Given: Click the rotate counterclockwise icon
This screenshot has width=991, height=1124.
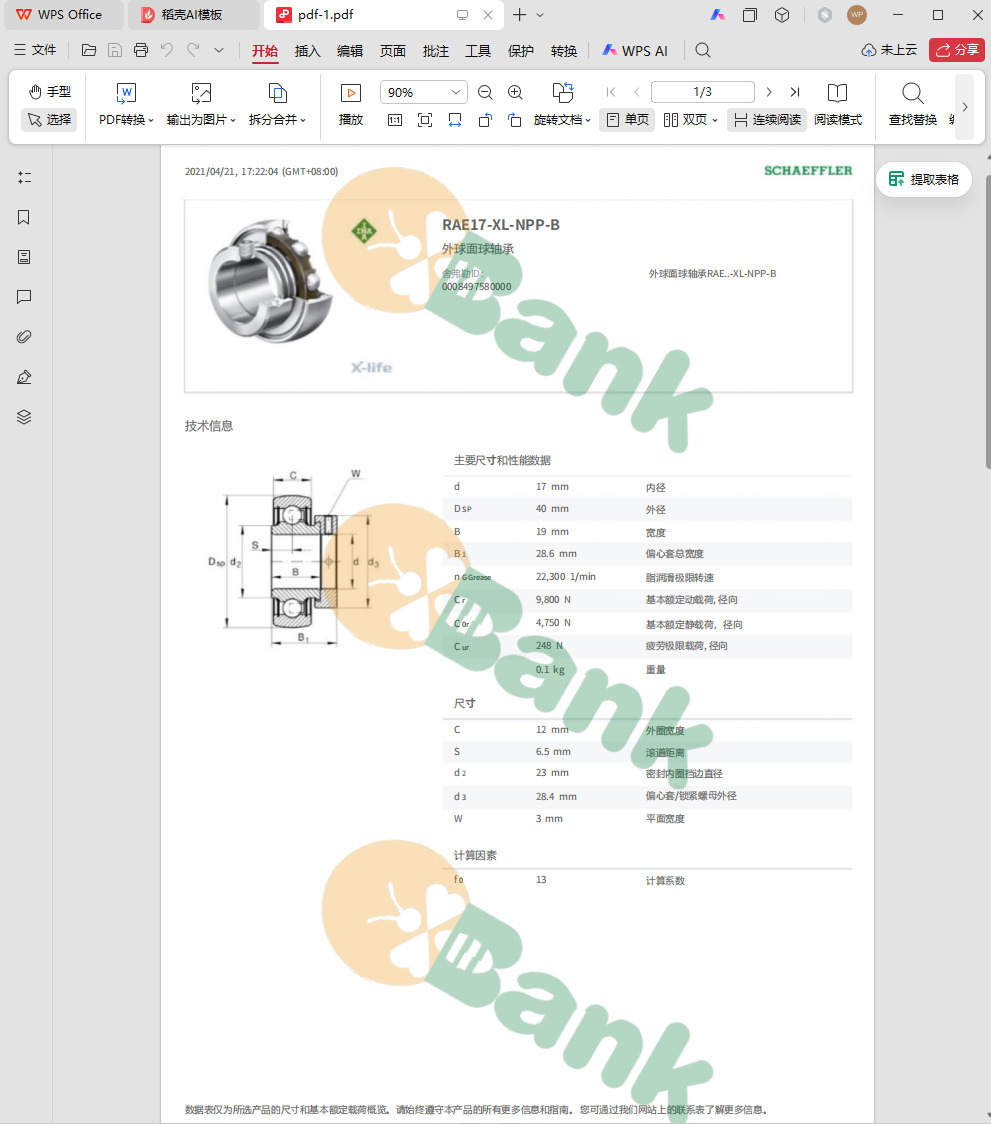Looking at the screenshot, I should (x=485, y=120).
